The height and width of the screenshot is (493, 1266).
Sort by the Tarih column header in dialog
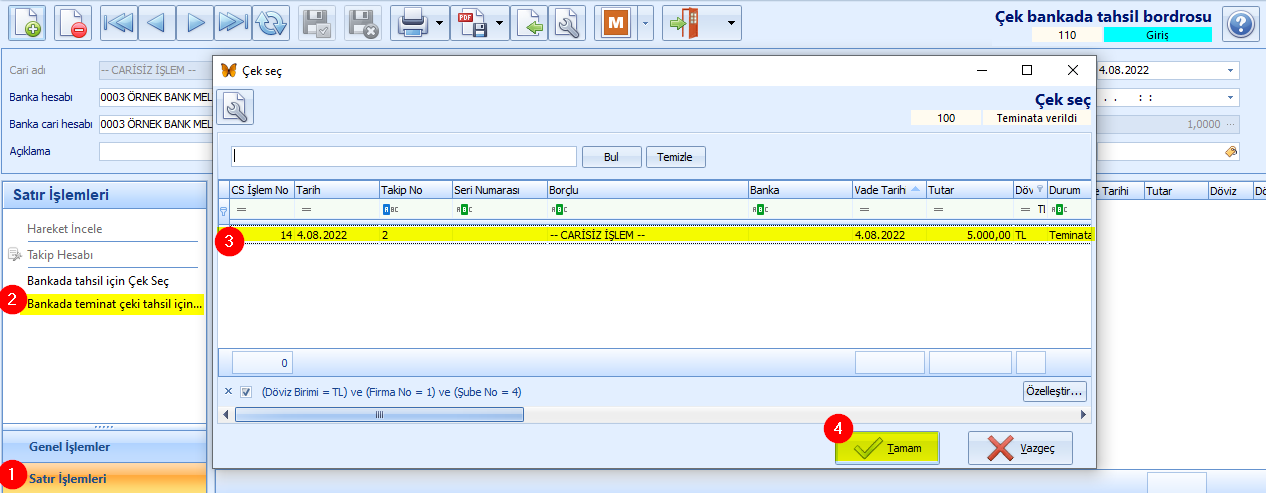(x=336, y=189)
